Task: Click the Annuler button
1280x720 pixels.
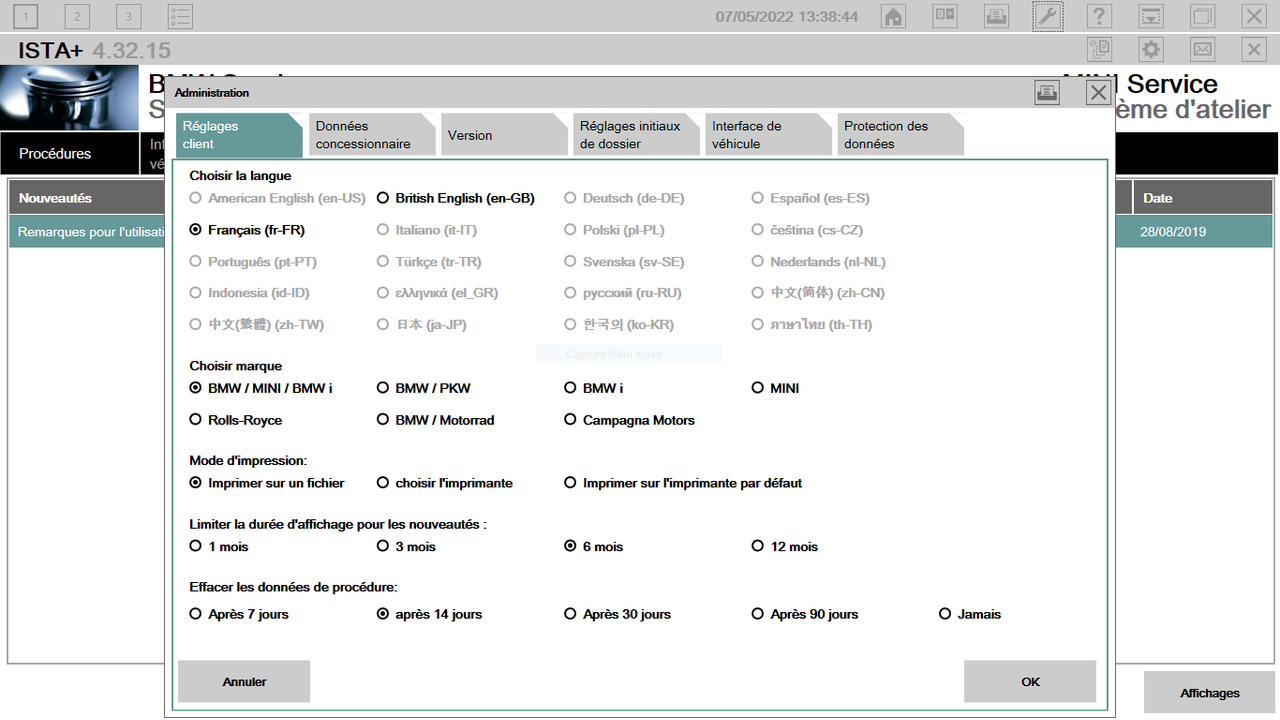Action: coord(244,681)
